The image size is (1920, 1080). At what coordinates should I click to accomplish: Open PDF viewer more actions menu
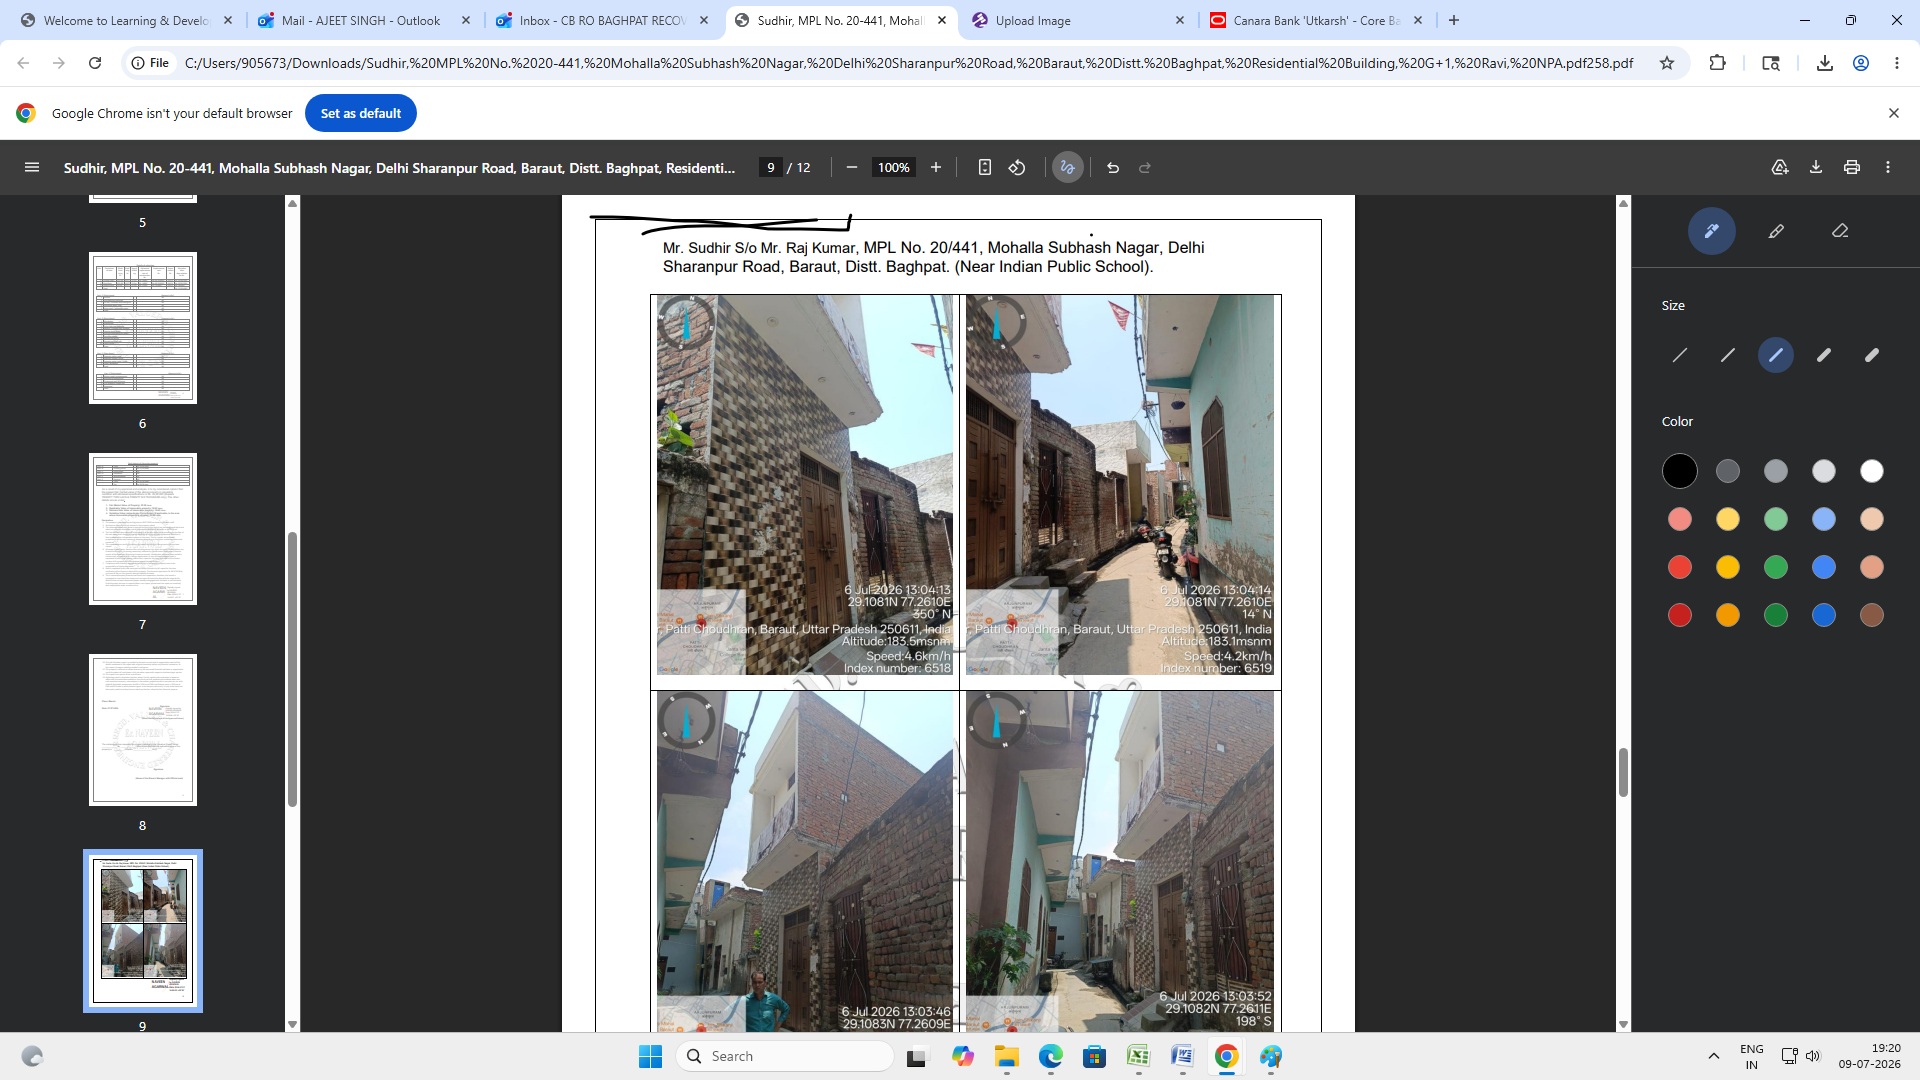tap(1888, 168)
